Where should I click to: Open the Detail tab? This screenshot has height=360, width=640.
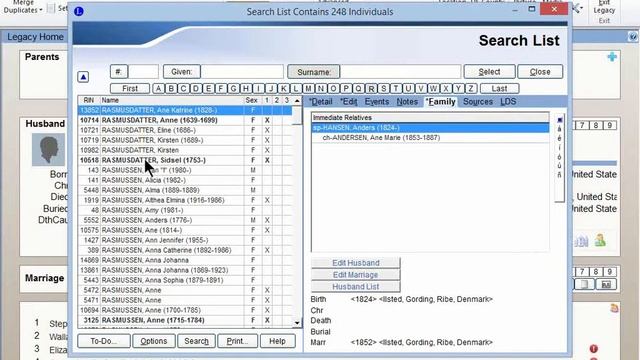coord(320,102)
